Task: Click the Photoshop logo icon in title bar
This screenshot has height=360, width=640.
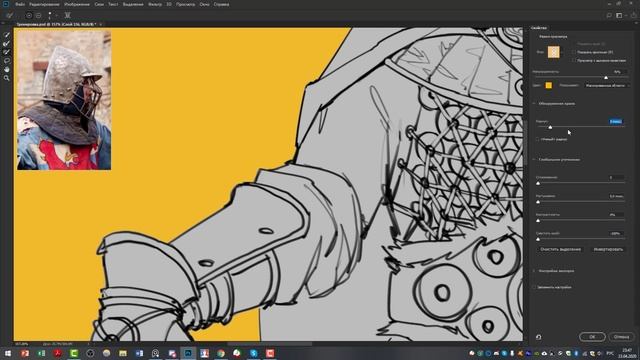Action: (6, 4)
